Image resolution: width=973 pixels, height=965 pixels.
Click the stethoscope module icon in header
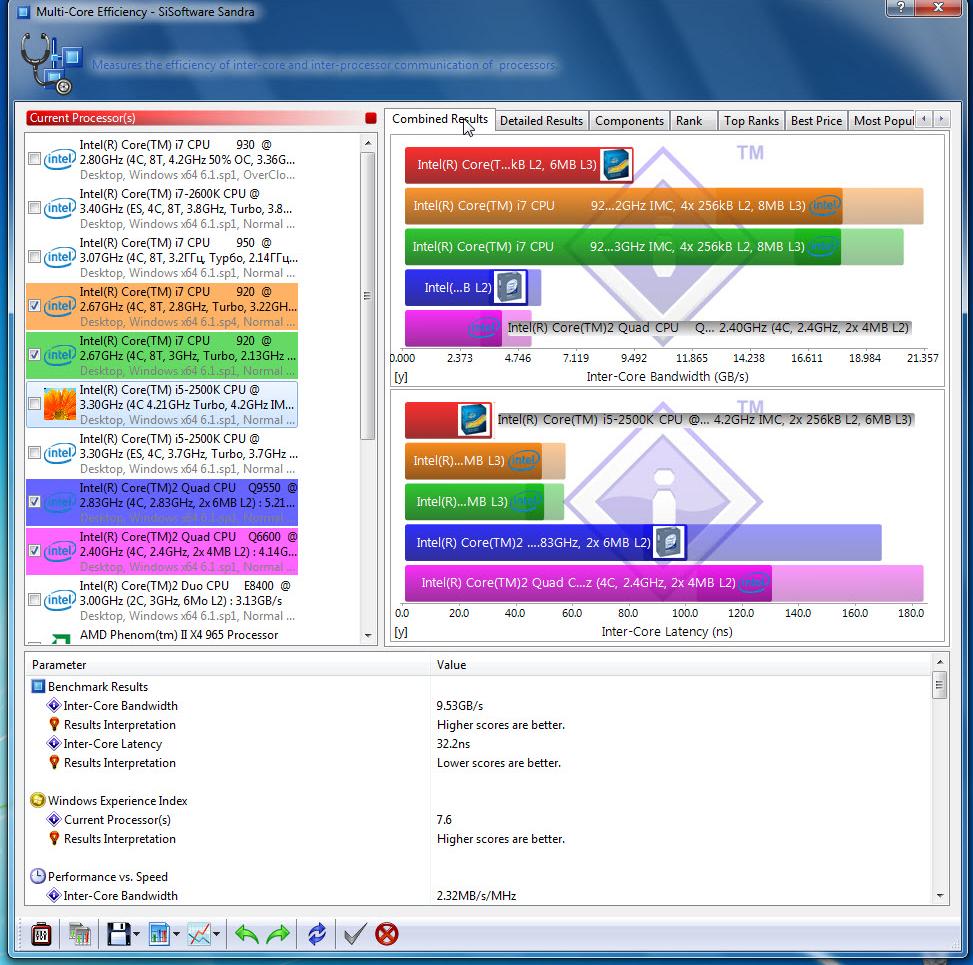(x=52, y=63)
